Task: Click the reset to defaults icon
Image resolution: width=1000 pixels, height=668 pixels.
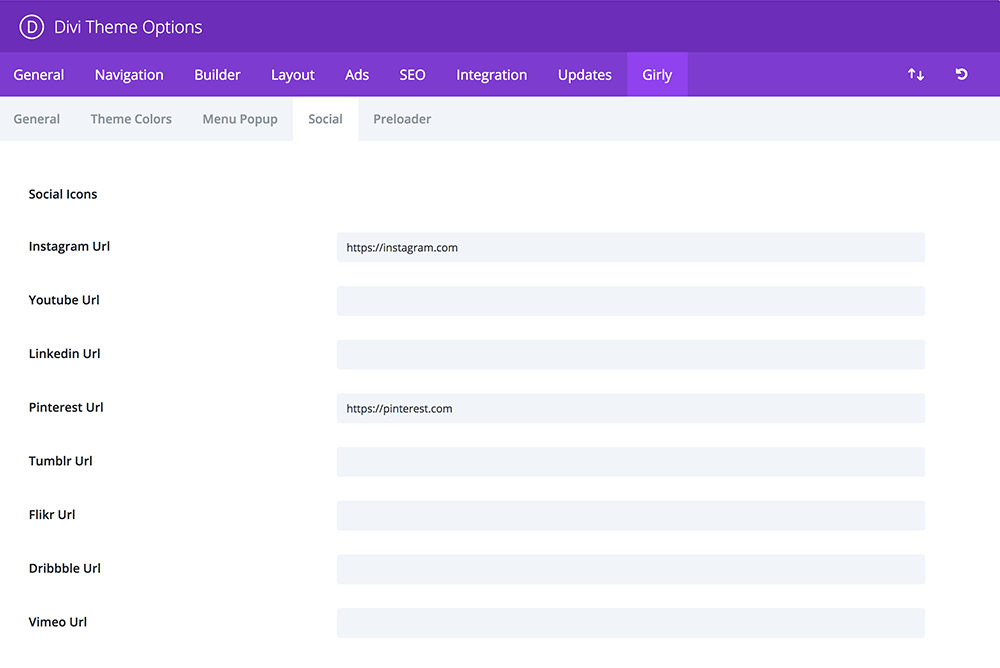Action: click(x=961, y=75)
